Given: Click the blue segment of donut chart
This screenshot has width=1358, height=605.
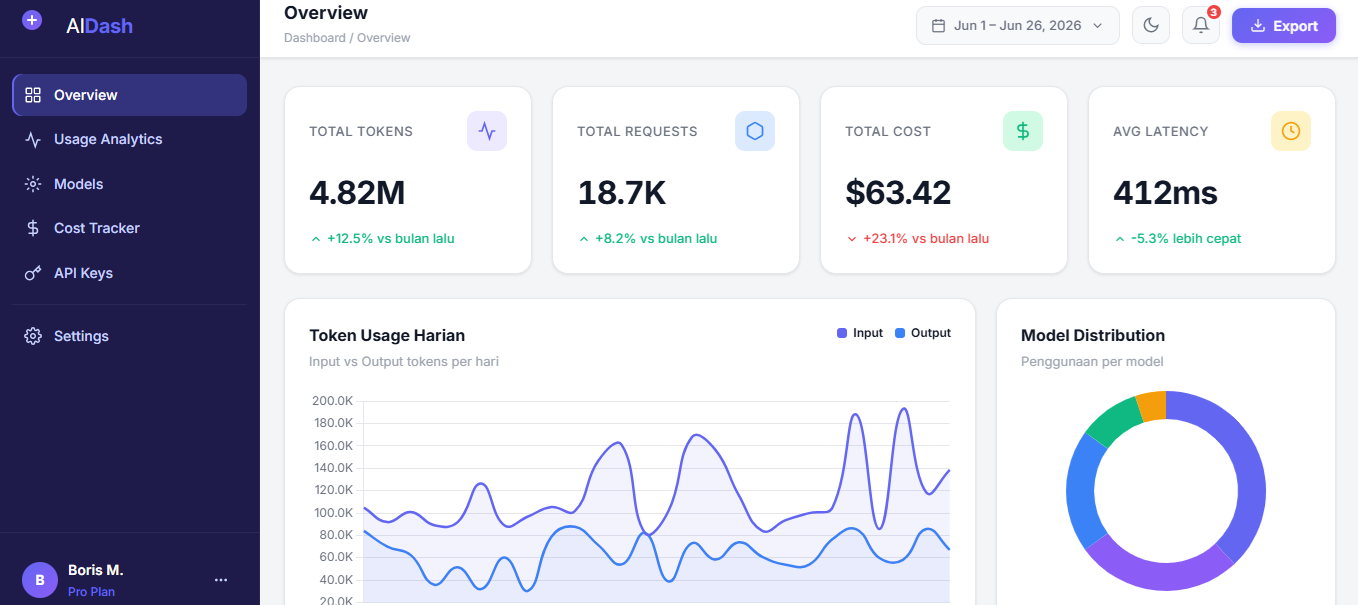Looking at the screenshot, I should click(x=1082, y=492).
